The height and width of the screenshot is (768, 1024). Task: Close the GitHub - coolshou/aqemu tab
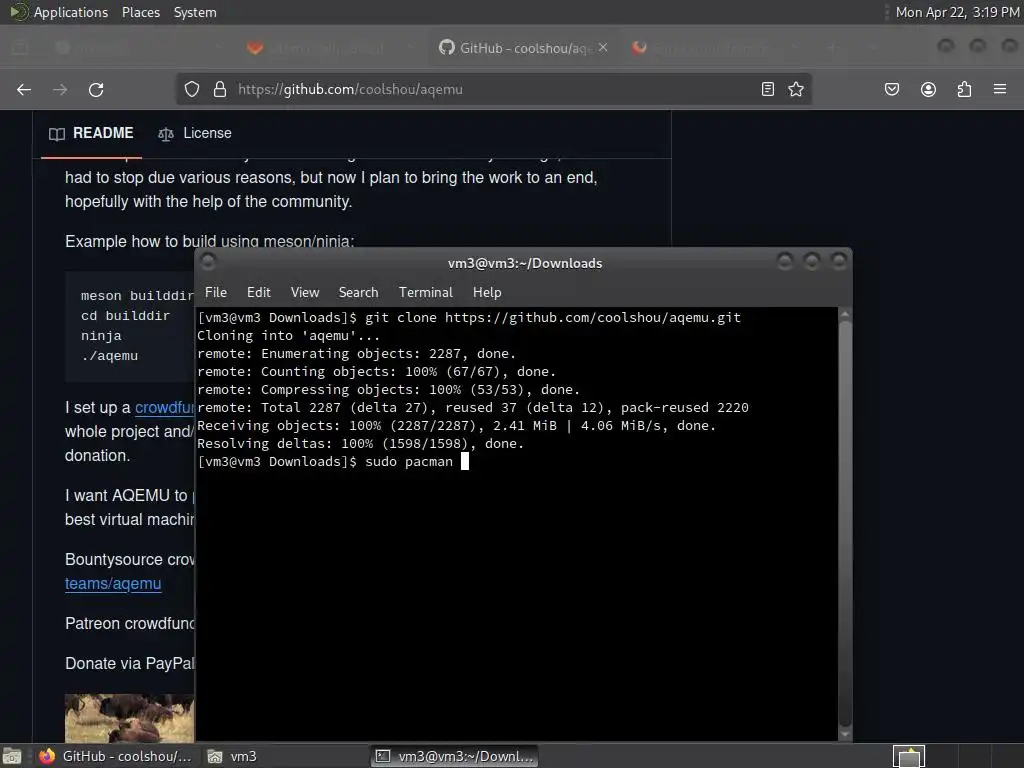(603, 47)
